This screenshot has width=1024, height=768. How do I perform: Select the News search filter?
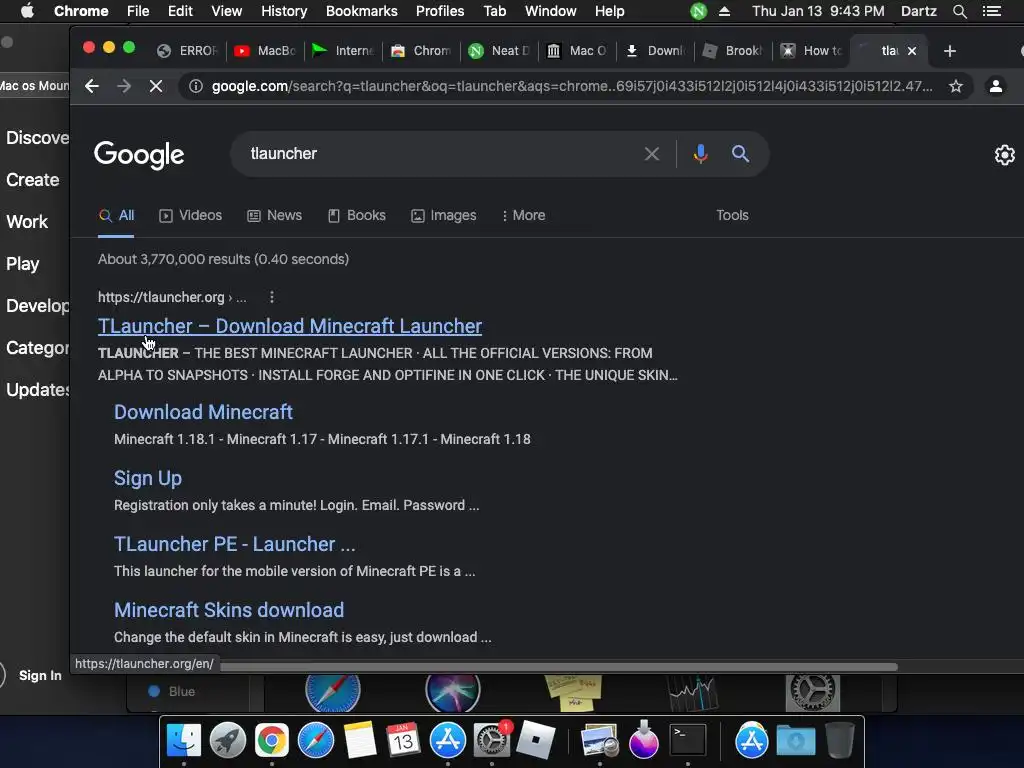(x=274, y=216)
